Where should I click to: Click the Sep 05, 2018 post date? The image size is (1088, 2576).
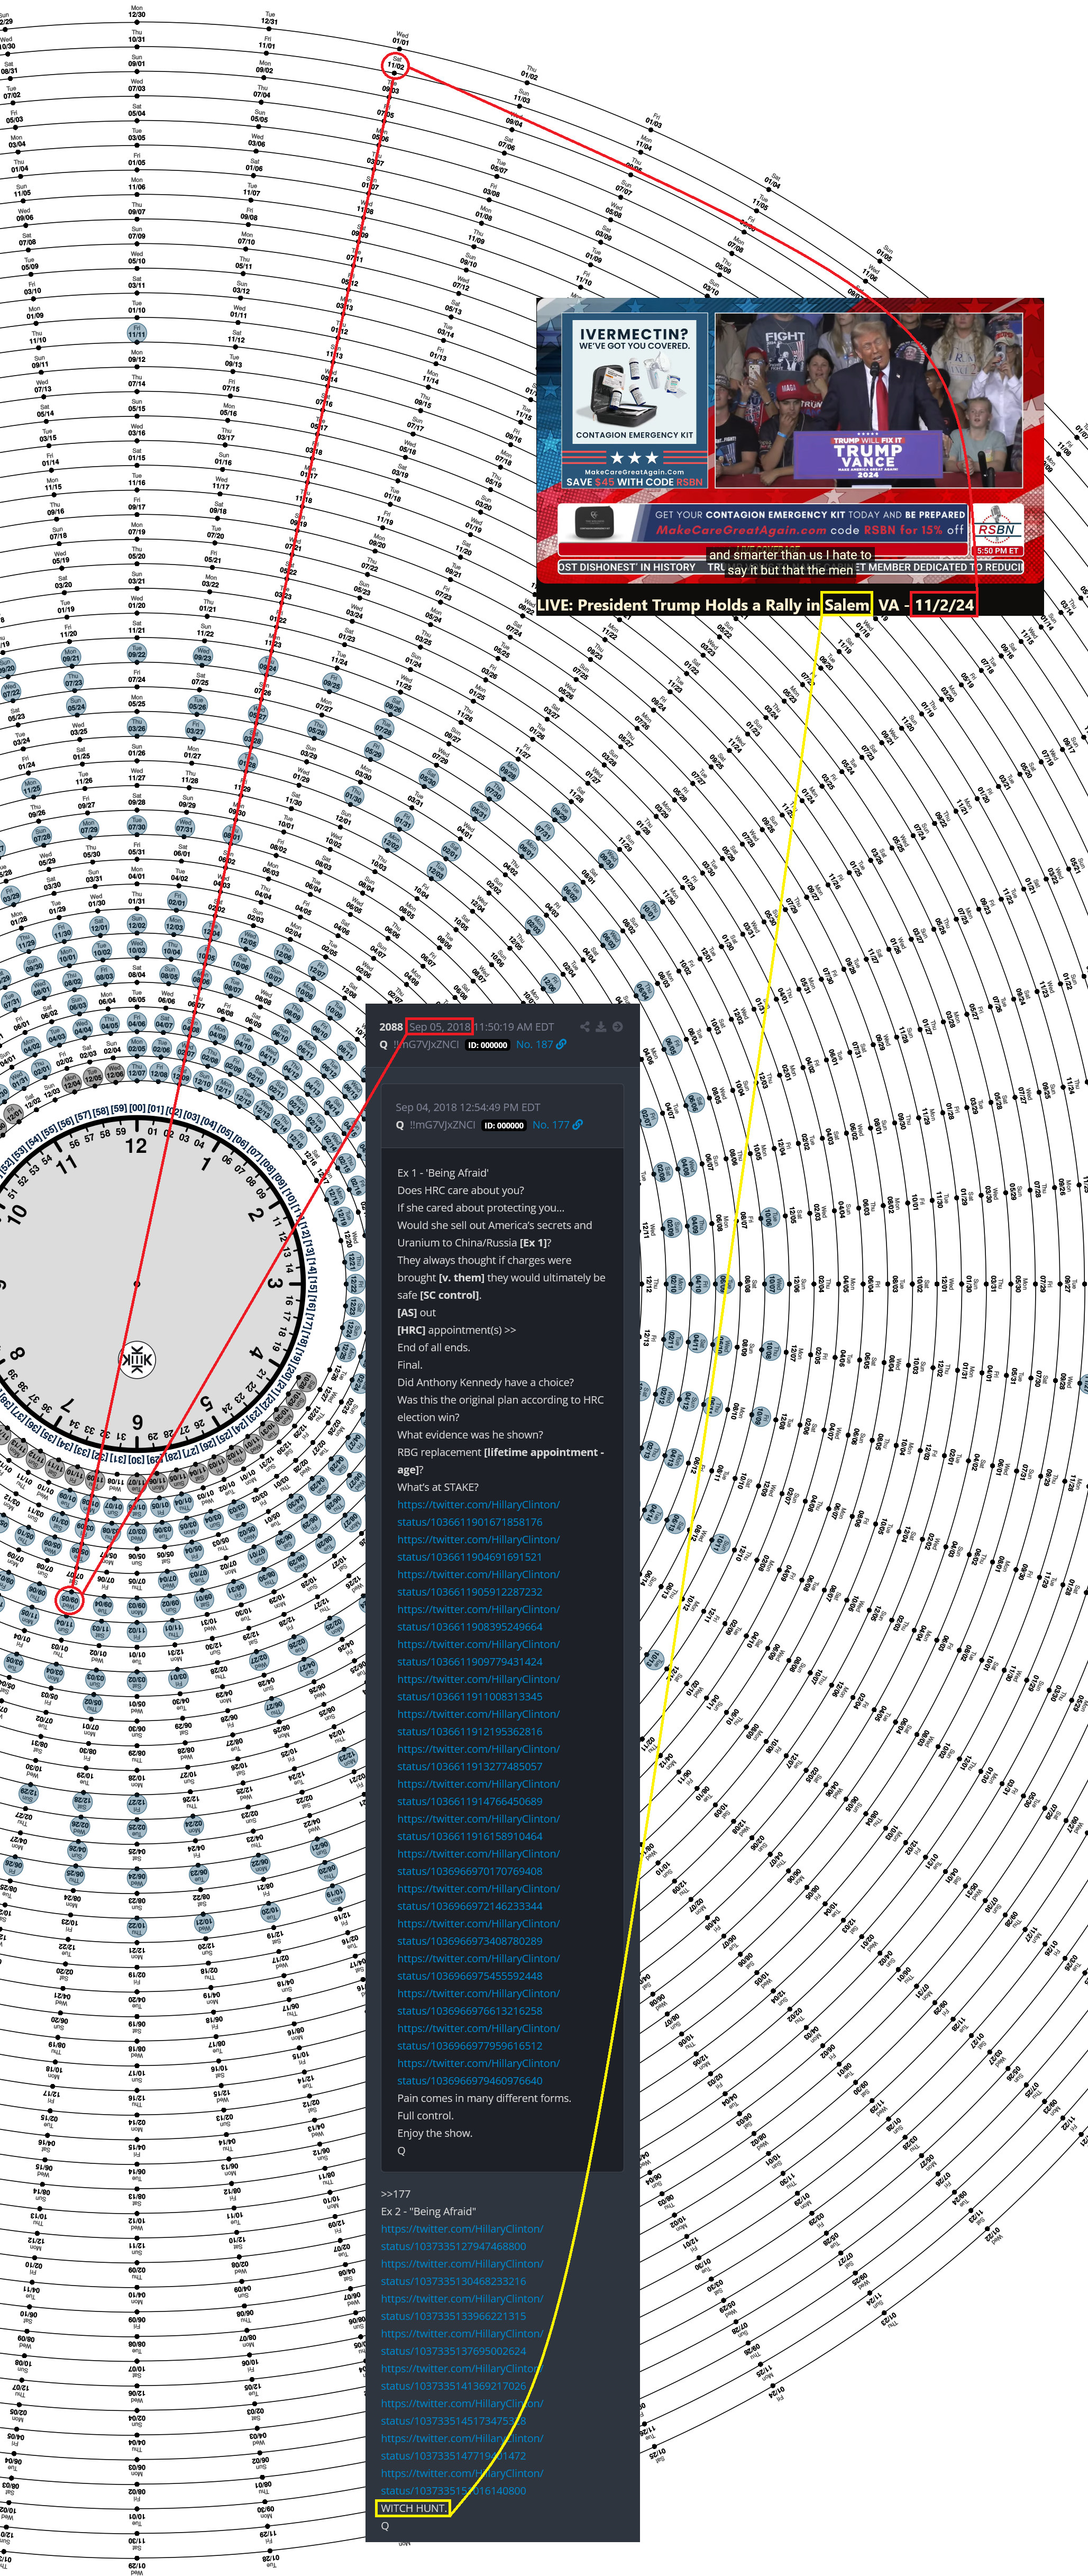(439, 1027)
